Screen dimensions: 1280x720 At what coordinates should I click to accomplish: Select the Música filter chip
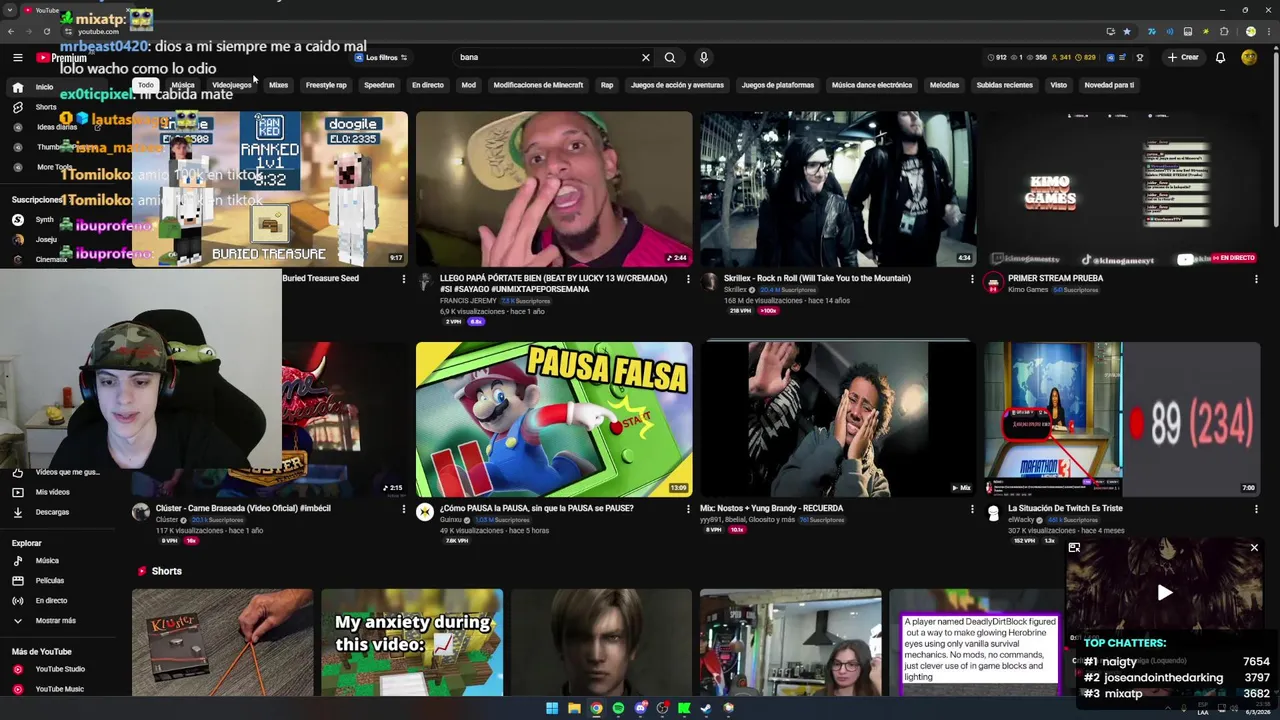click(x=183, y=85)
